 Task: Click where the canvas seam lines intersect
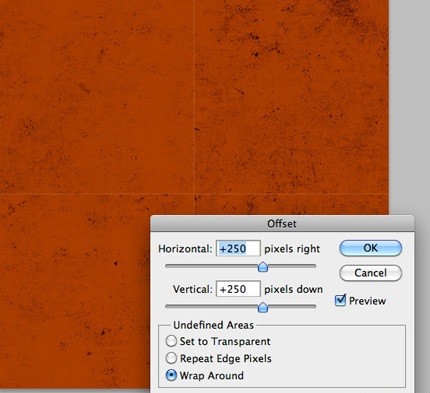[x=194, y=194]
